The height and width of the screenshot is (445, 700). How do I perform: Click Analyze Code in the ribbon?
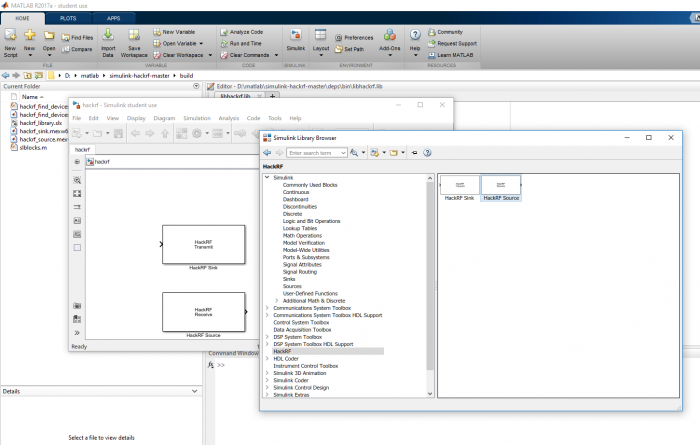[242, 32]
